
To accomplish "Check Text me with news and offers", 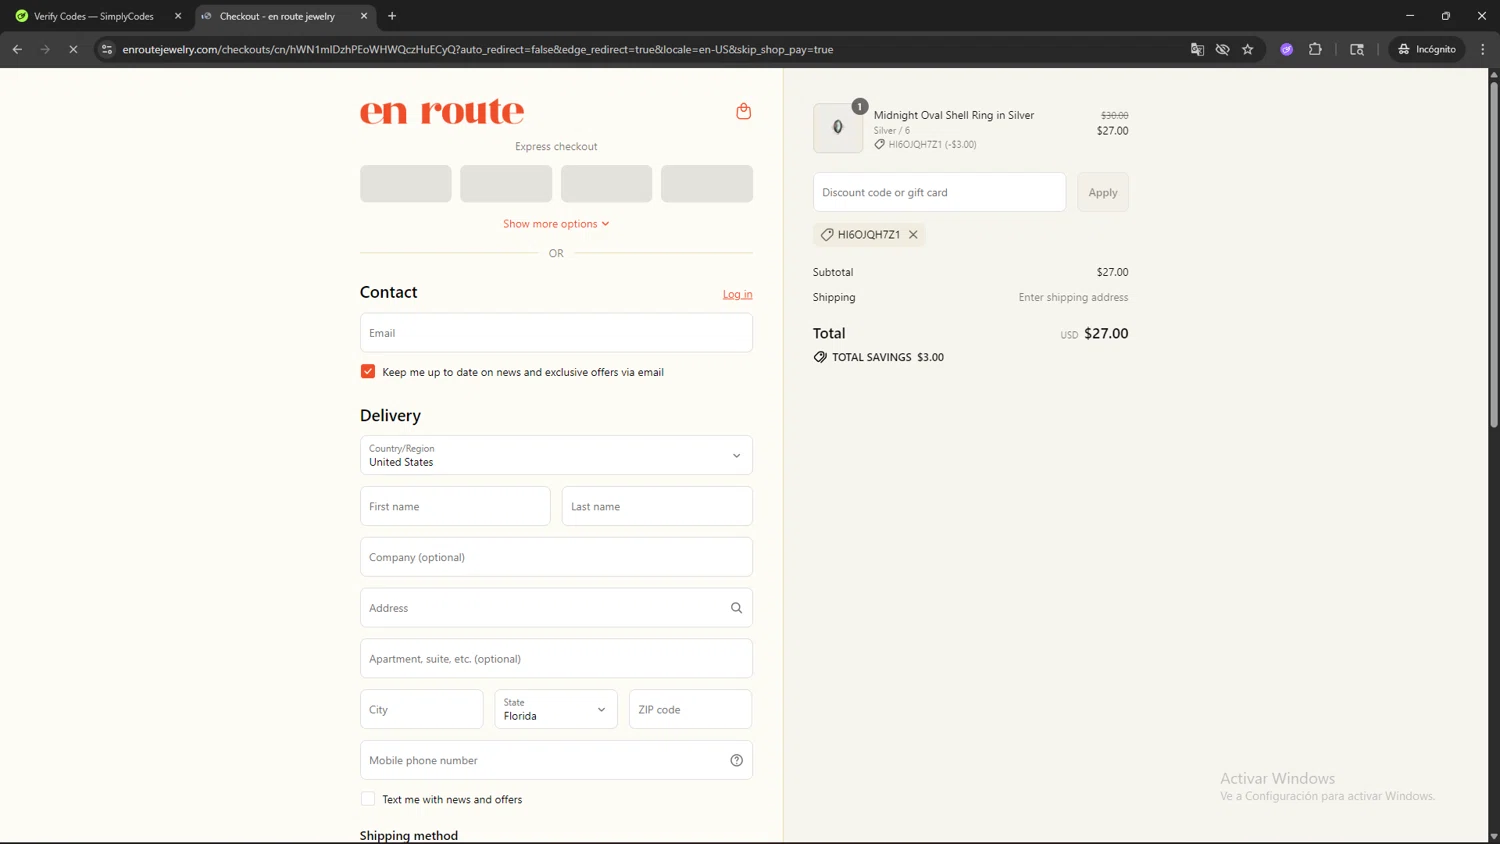I will pos(368,799).
